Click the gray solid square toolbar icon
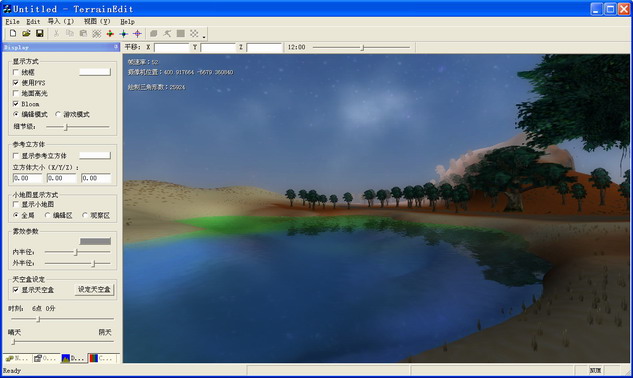Image resolution: width=633 pixels, height=378 pixels. pos(181,34)
